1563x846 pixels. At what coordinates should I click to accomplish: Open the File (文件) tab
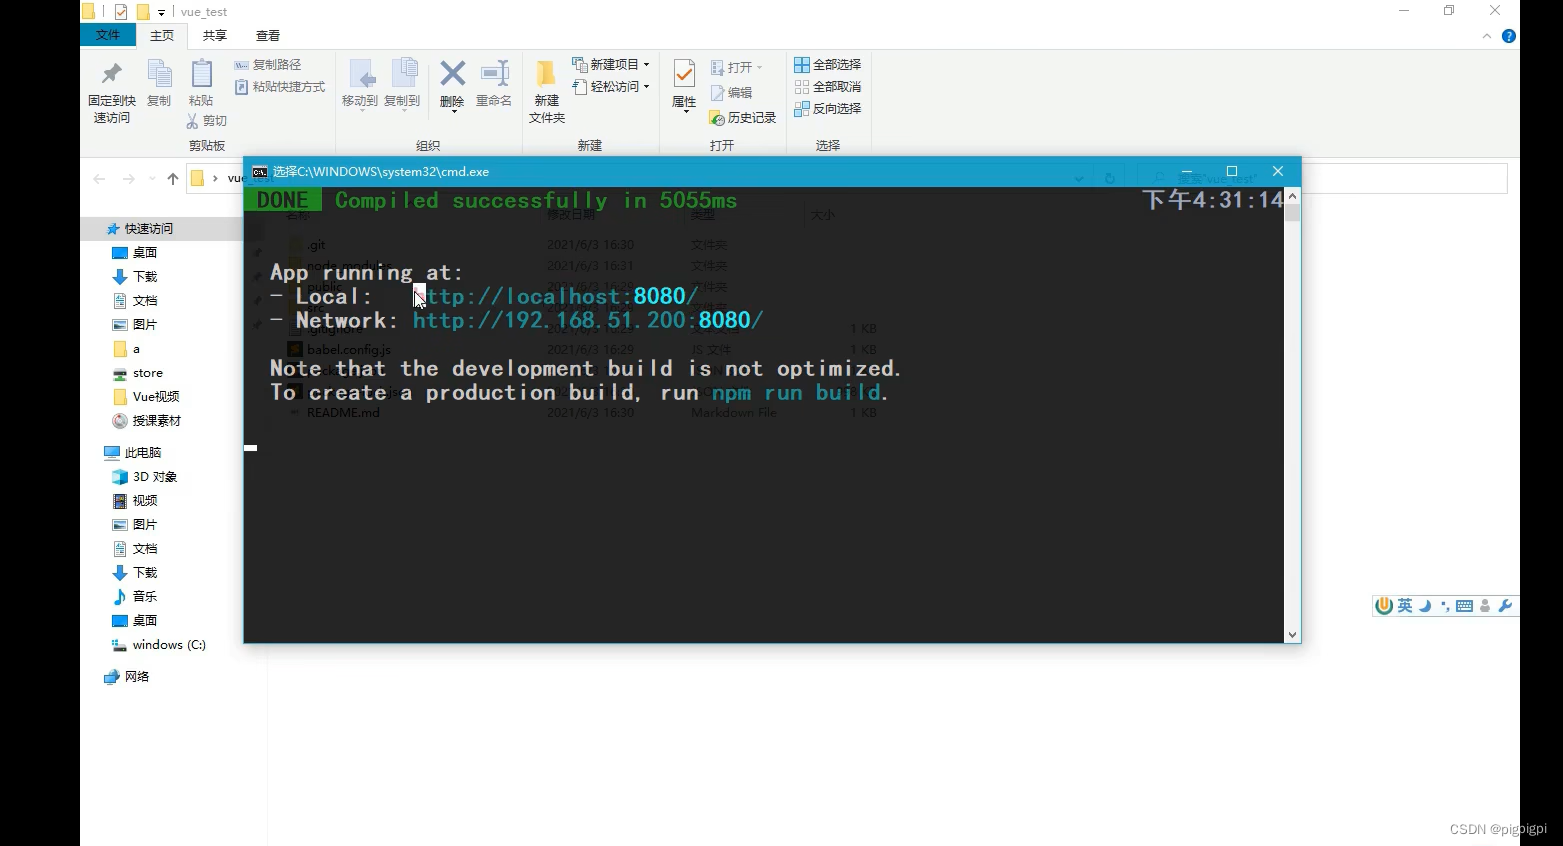tap(108, 35)
